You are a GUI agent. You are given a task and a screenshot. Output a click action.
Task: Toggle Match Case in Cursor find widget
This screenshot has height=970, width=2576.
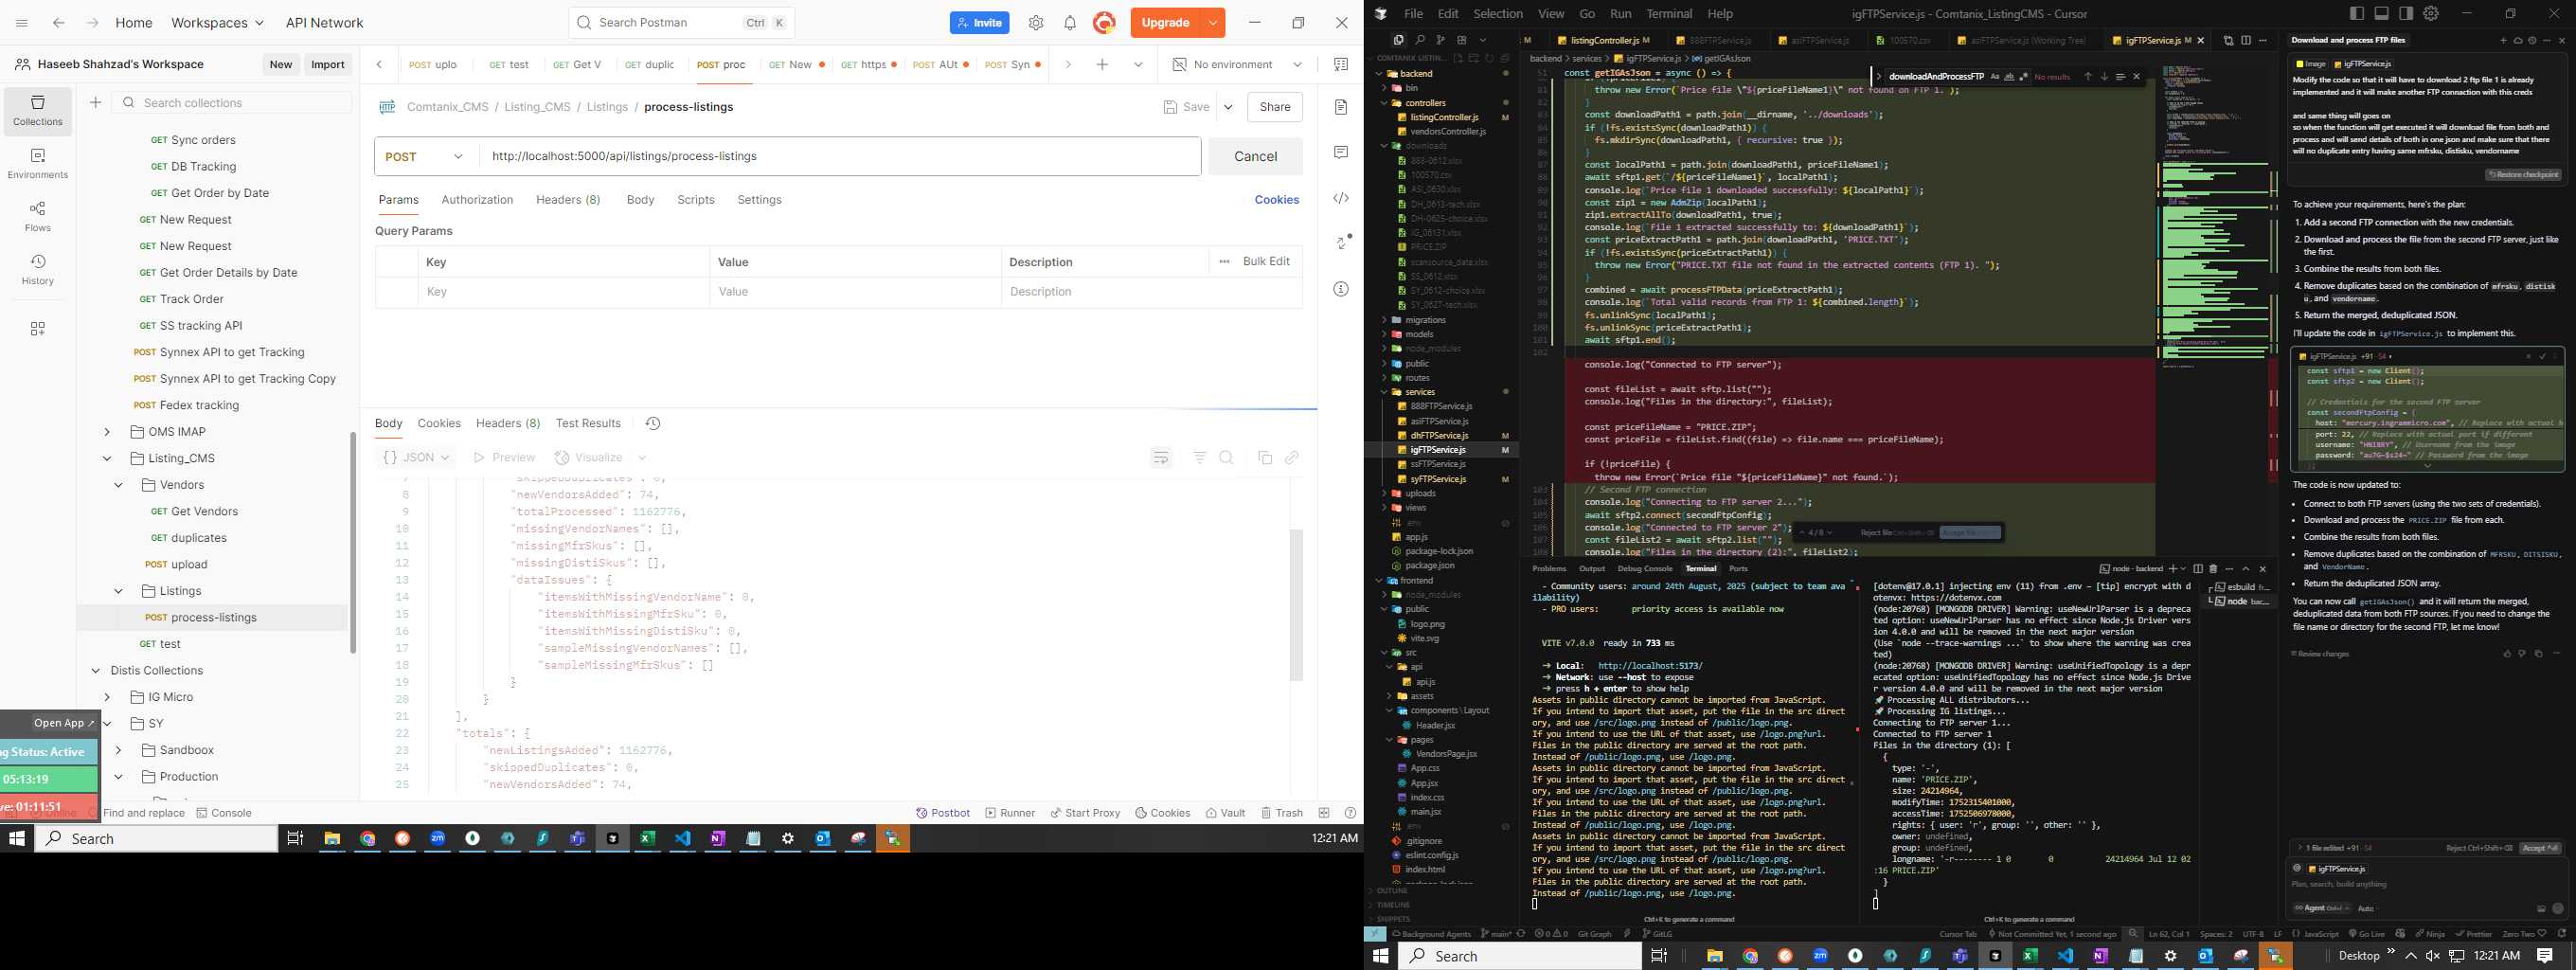1995,76
